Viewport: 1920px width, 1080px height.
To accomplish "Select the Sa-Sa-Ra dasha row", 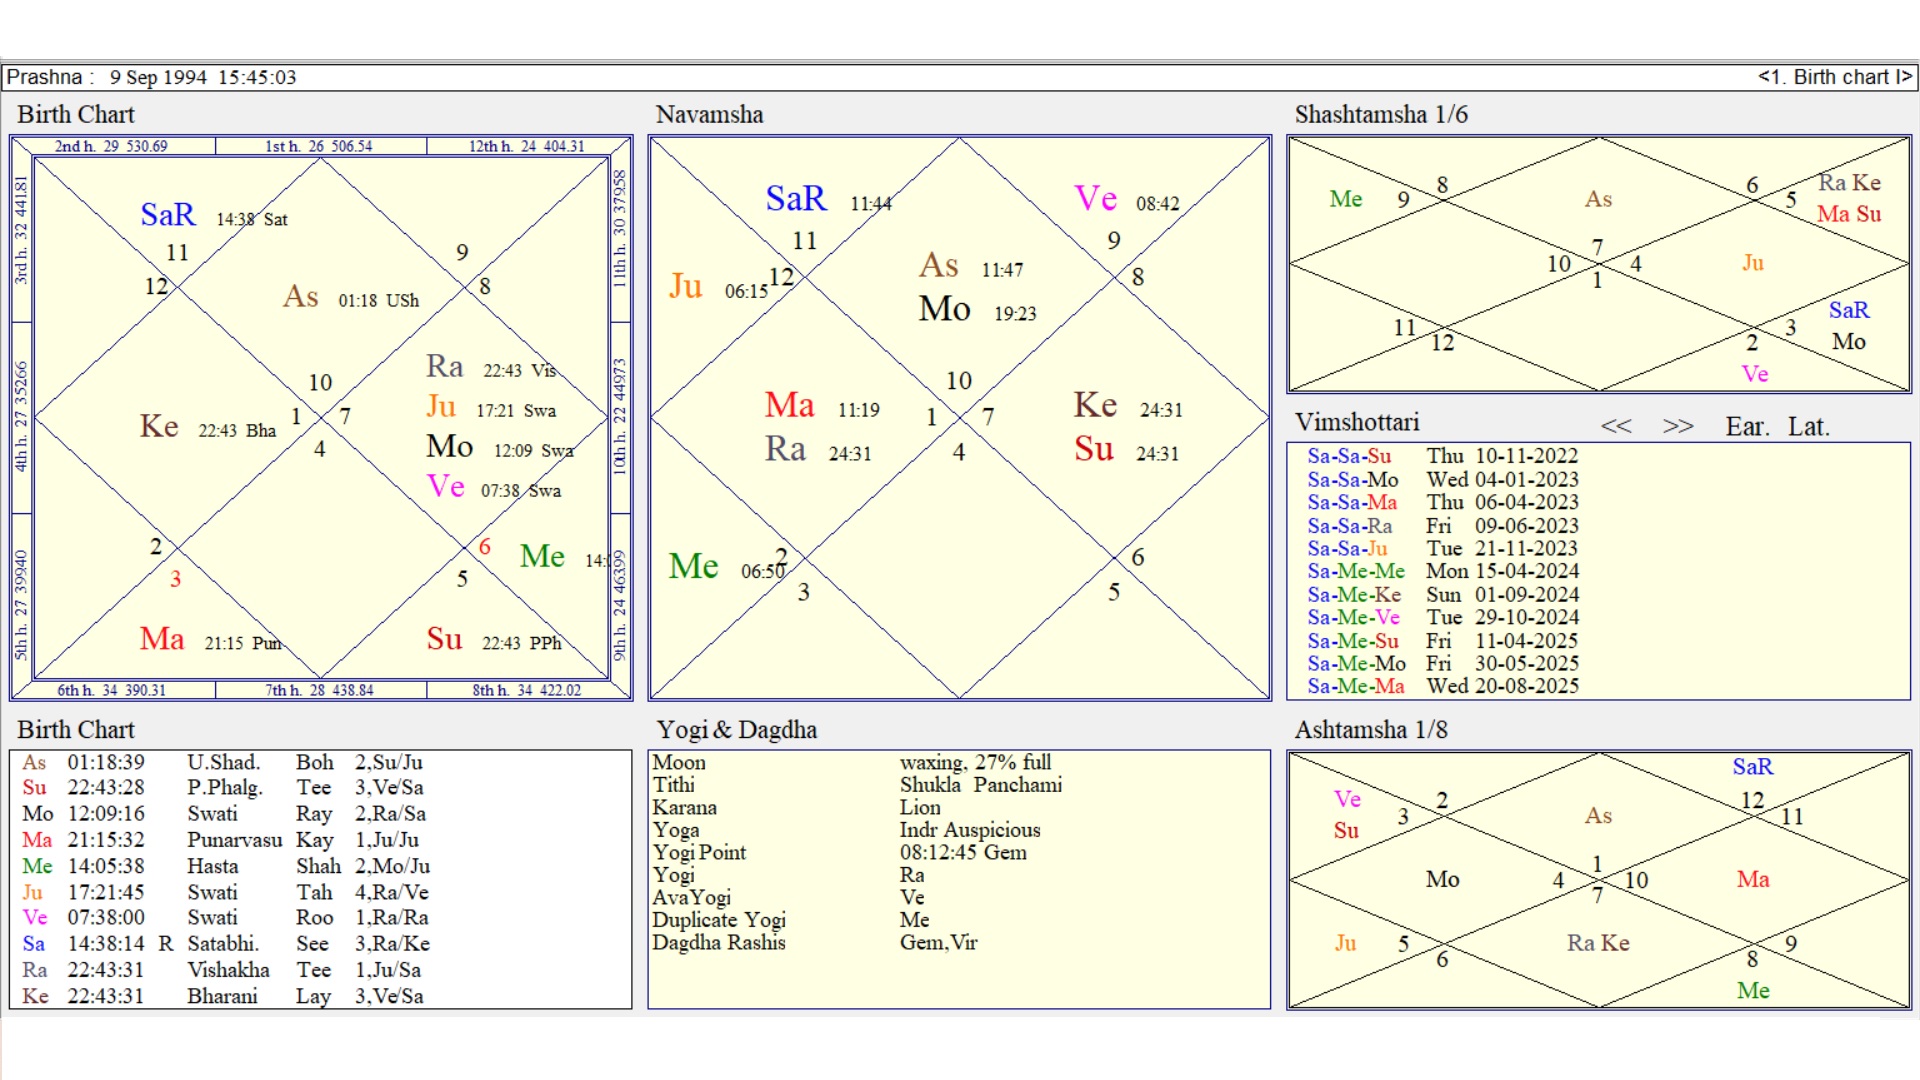I will pyautogui.click(x=1443, y=526).
